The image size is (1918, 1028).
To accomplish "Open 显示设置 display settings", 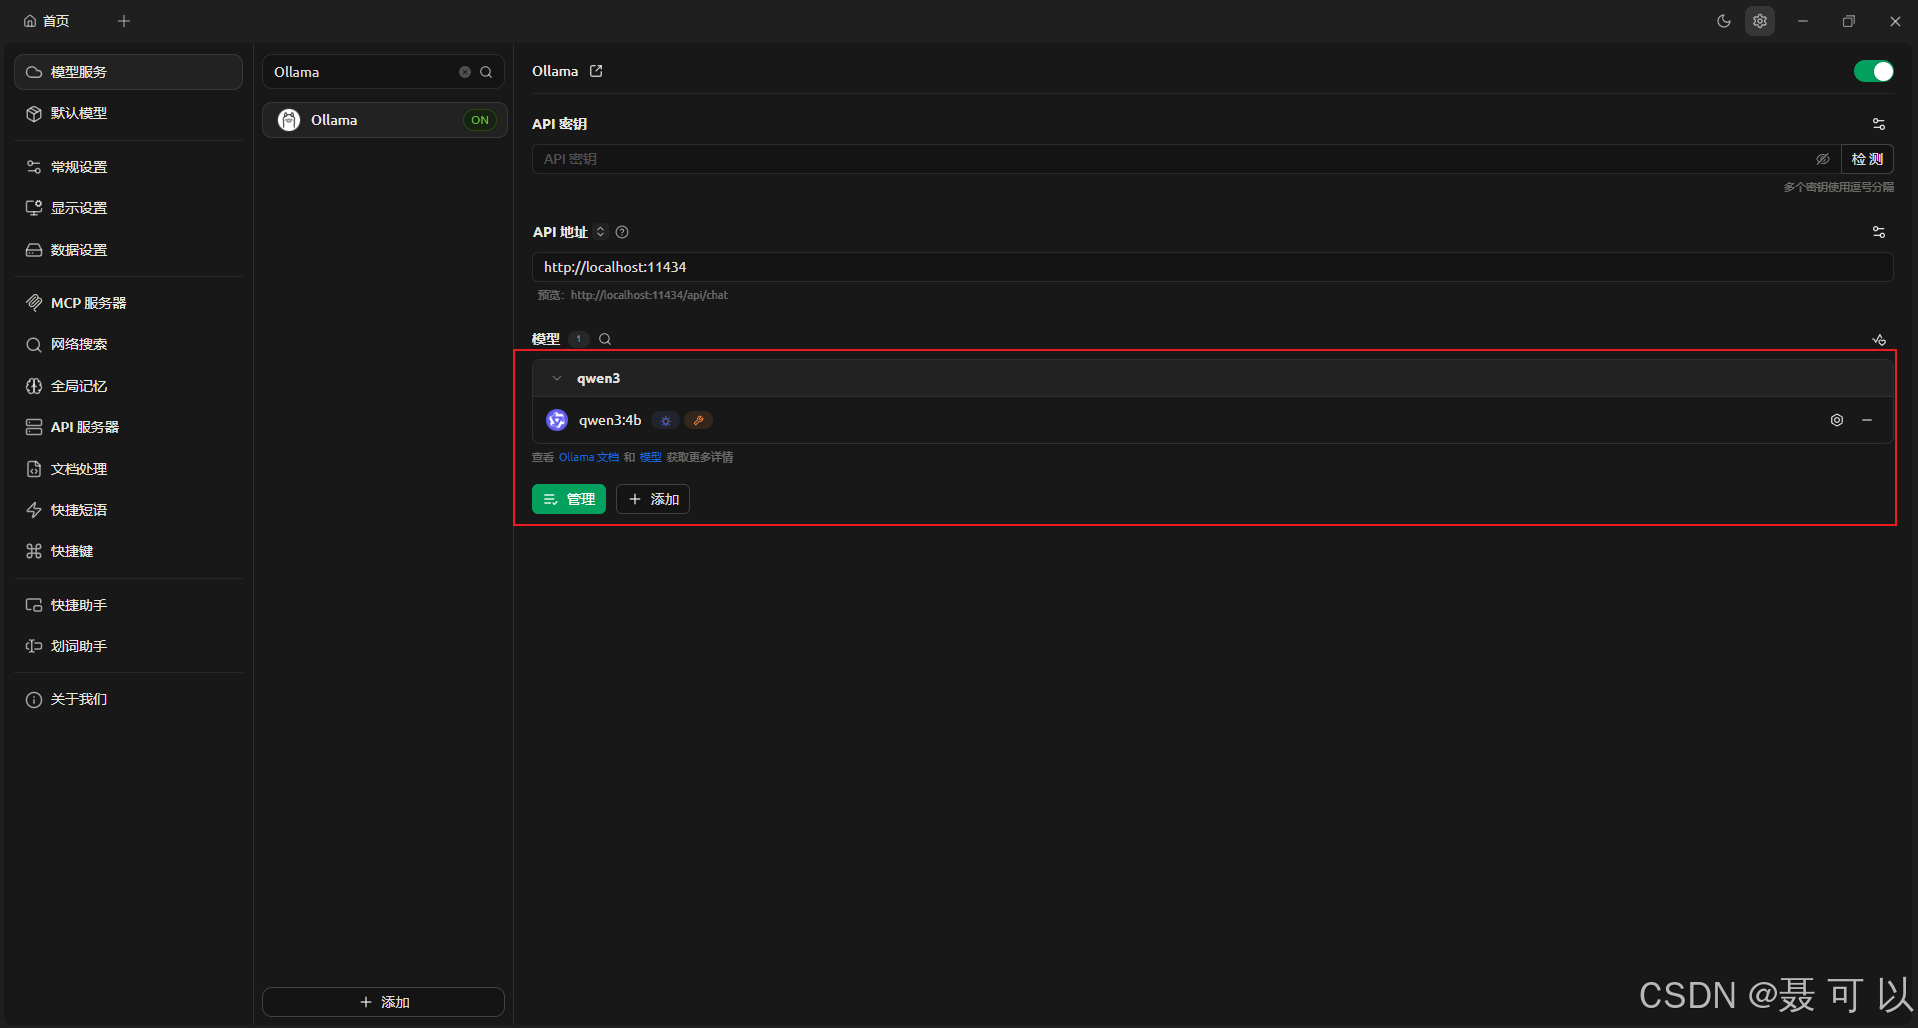I will 128,208.
